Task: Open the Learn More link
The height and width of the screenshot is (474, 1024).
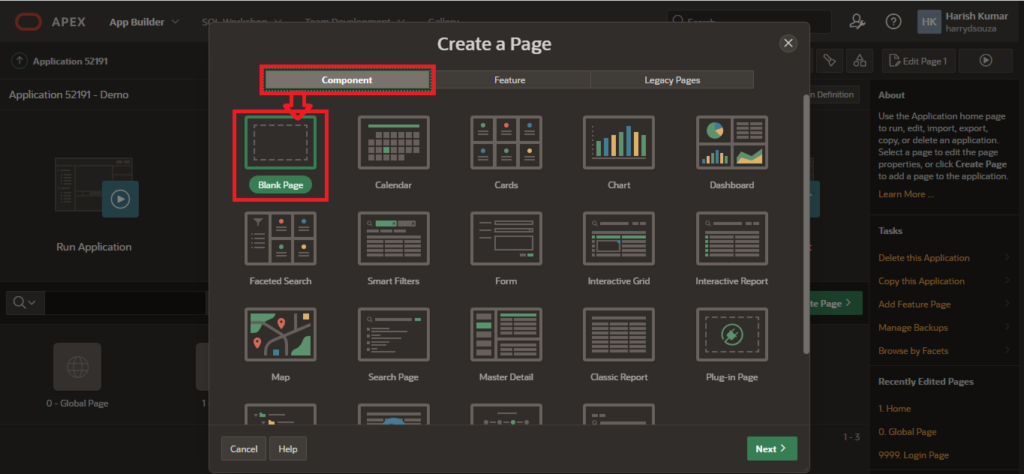Action: pos(905,194)
